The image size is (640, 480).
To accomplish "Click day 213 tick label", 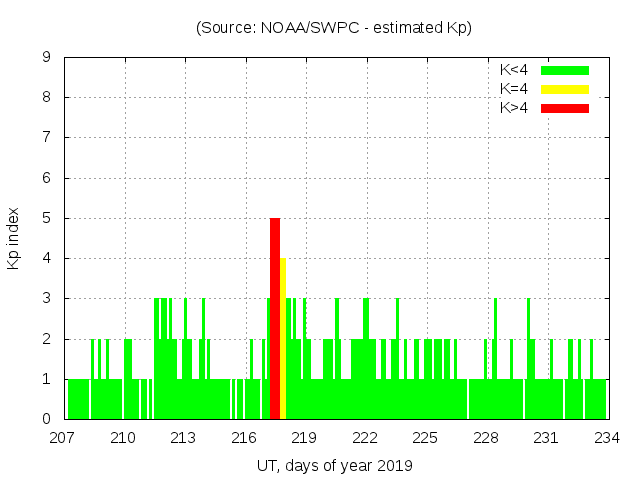I will 183,438.
